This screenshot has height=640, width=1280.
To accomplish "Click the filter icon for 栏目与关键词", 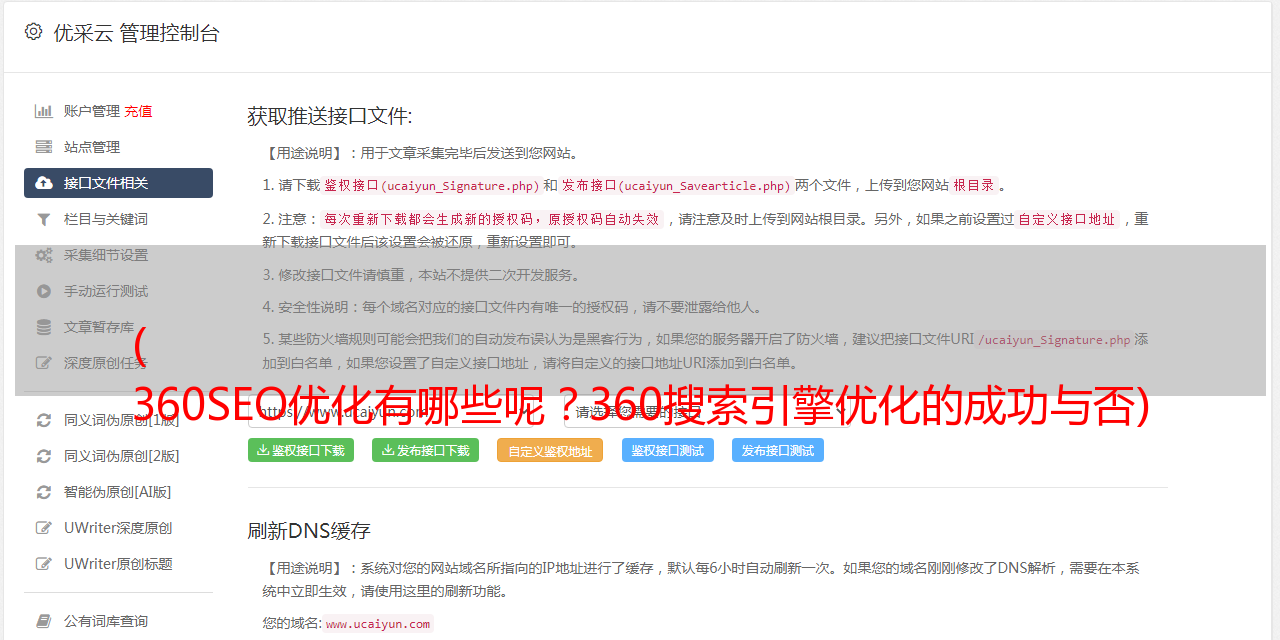I will [x=44, y=219].
